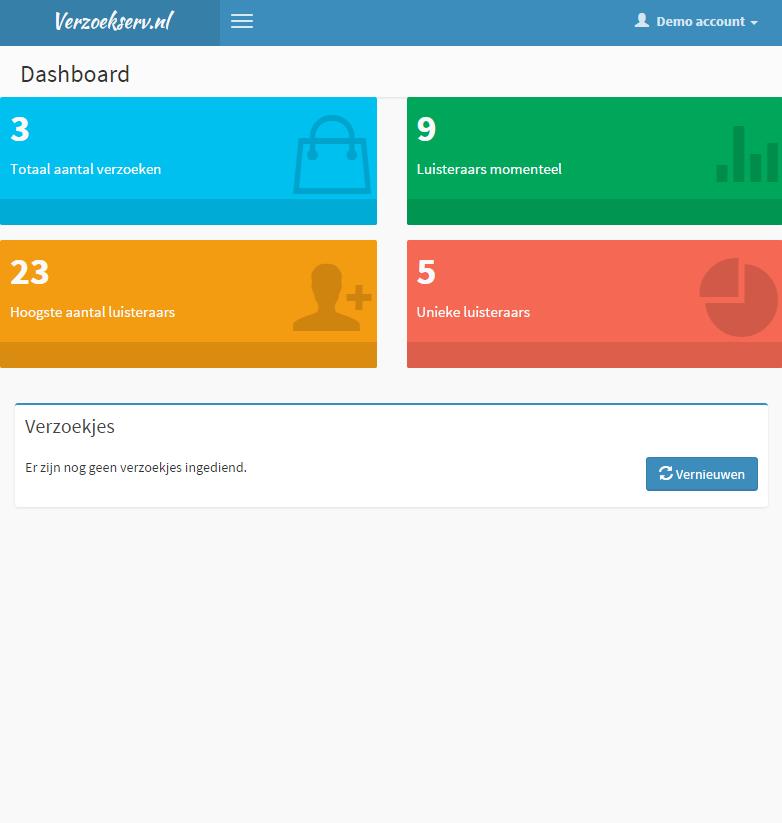The height and width of the screenshot is (823, 782).
Task: Open the Demo account dropdown
Action: pyautogui.click(x=696, y=22)
